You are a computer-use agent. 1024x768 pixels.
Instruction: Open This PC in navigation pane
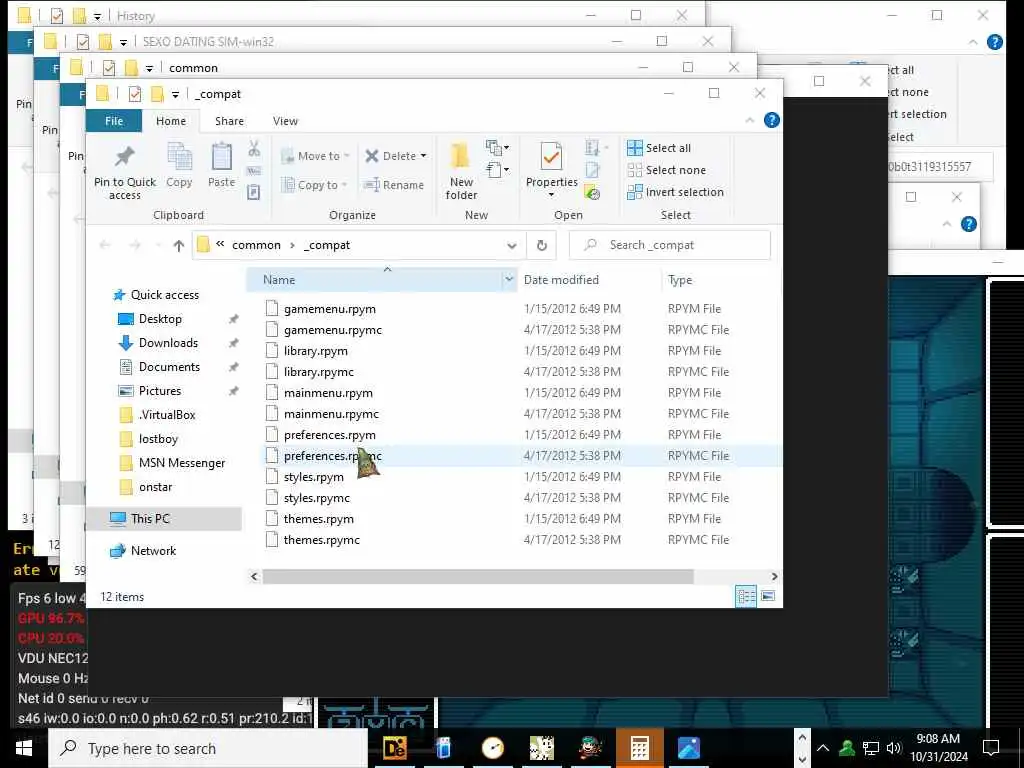tap(150, 519)
